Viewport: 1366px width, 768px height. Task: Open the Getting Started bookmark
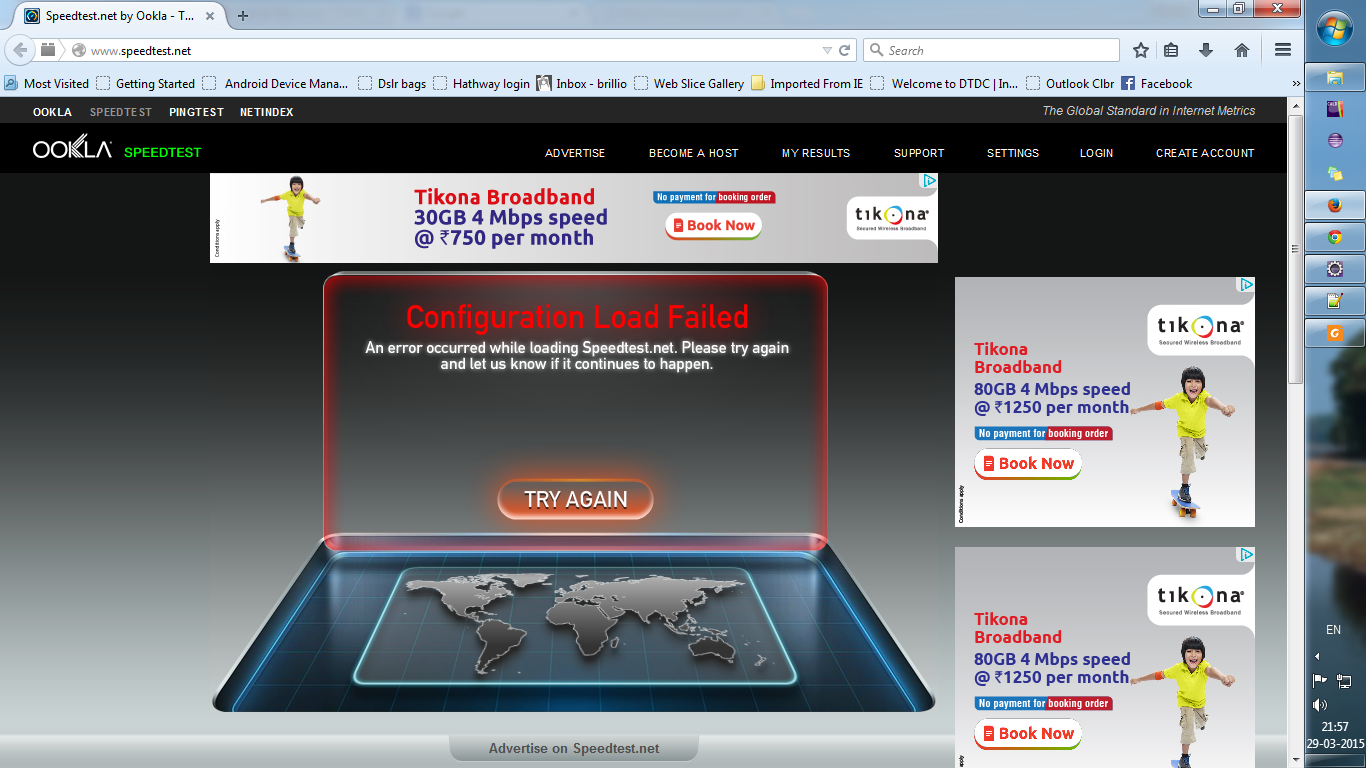(x=146, y=84)
